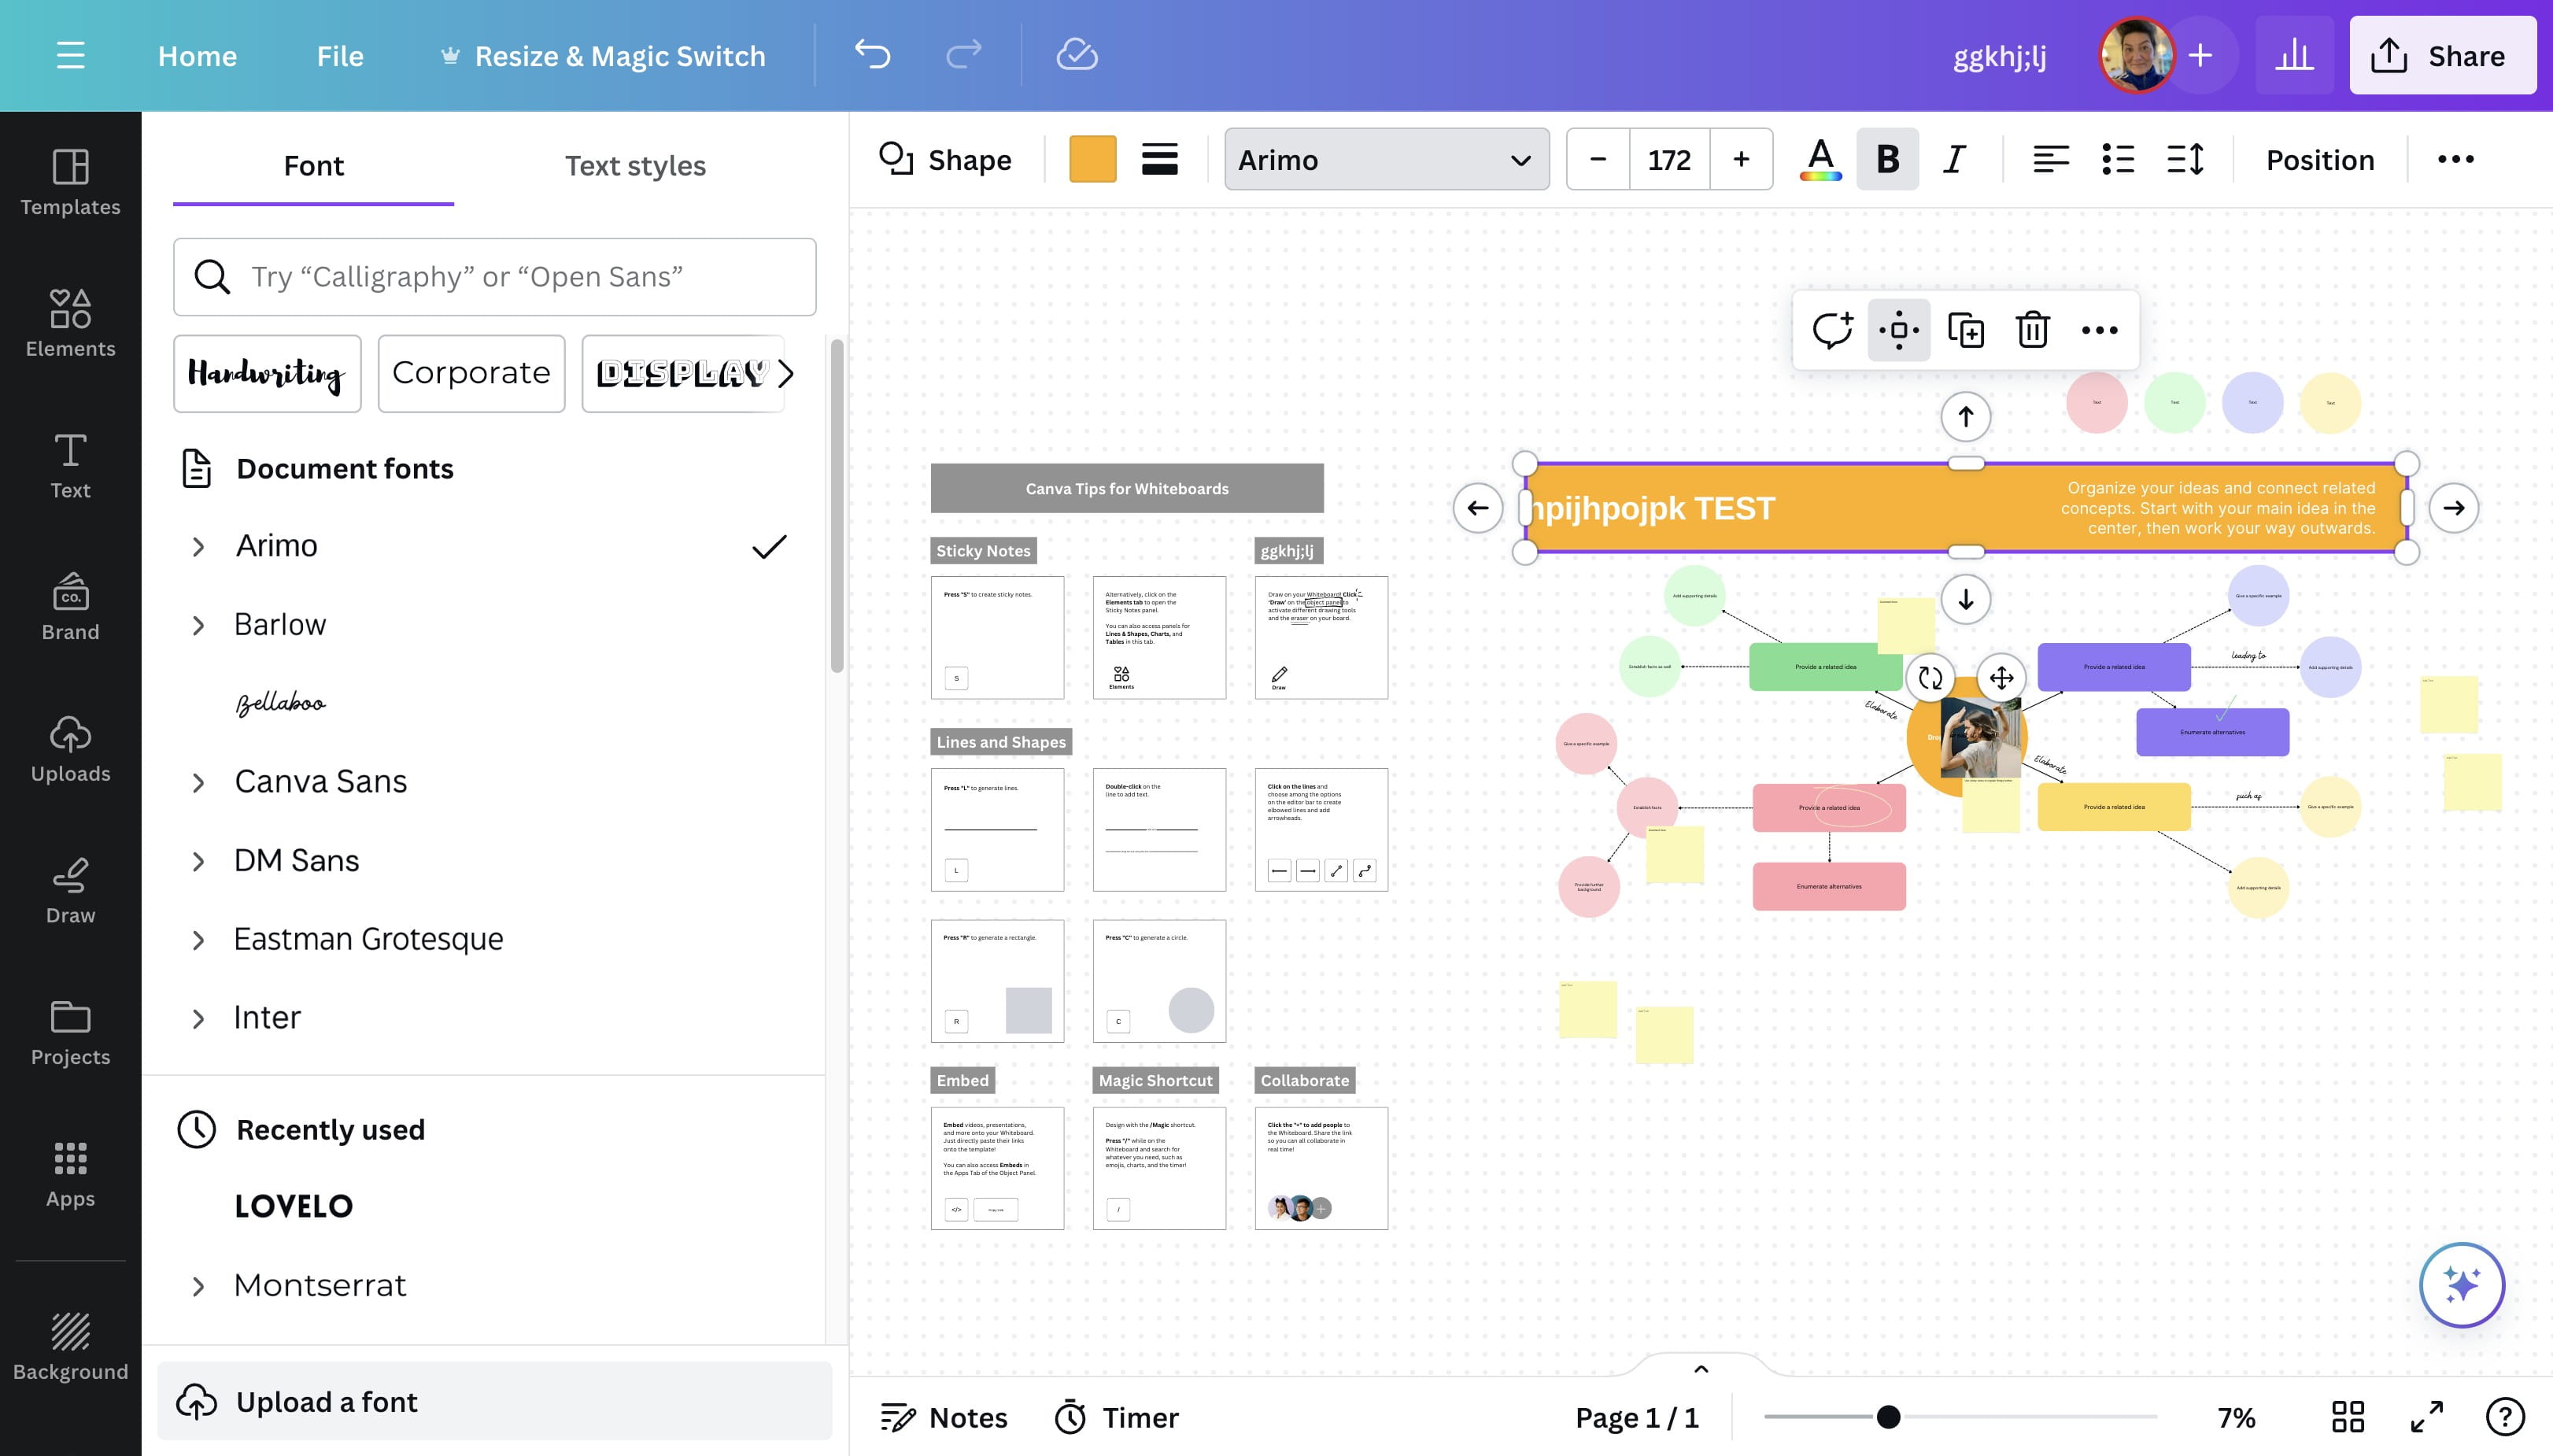2553x1456 pixels.
Task: Toggle bulleted list formatting
Action: pos(2118,160)
